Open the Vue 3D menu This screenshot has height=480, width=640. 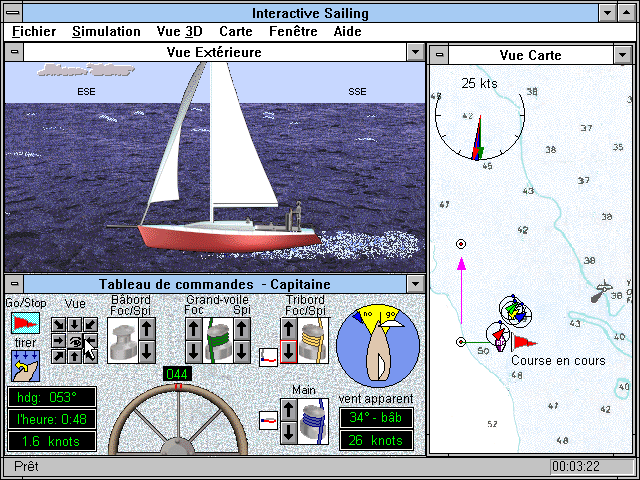tap(180, 31)
